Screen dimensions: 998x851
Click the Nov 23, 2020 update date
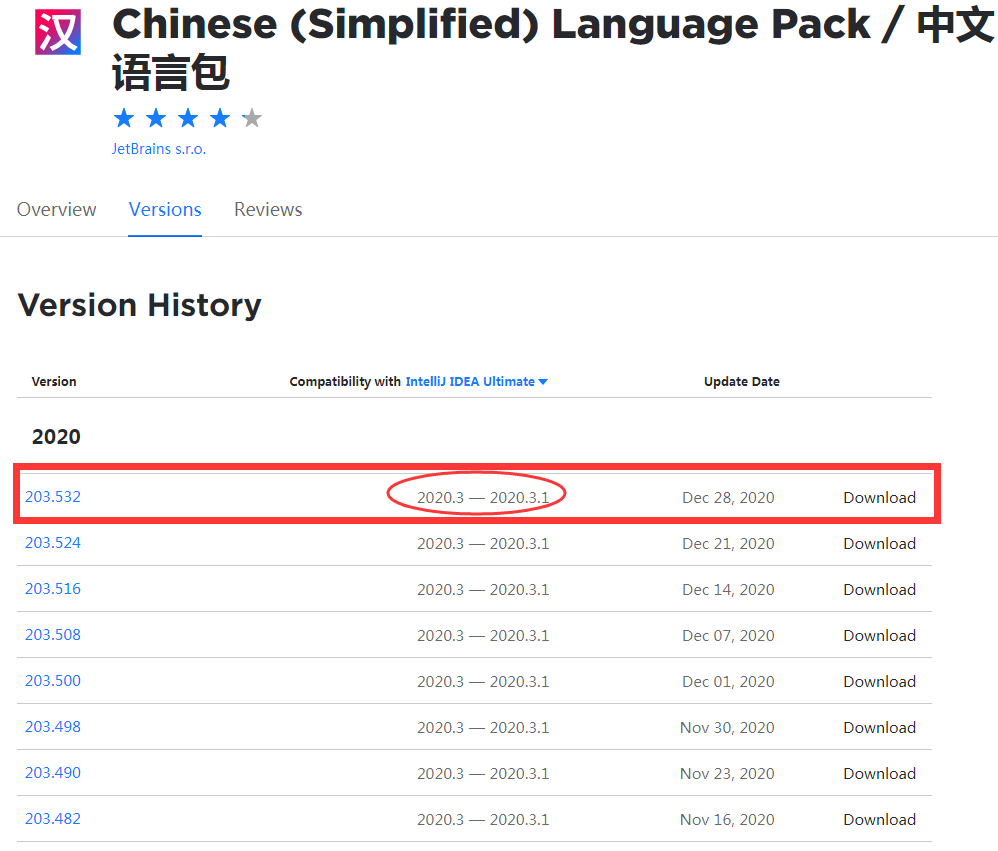(x=727, y=773)
